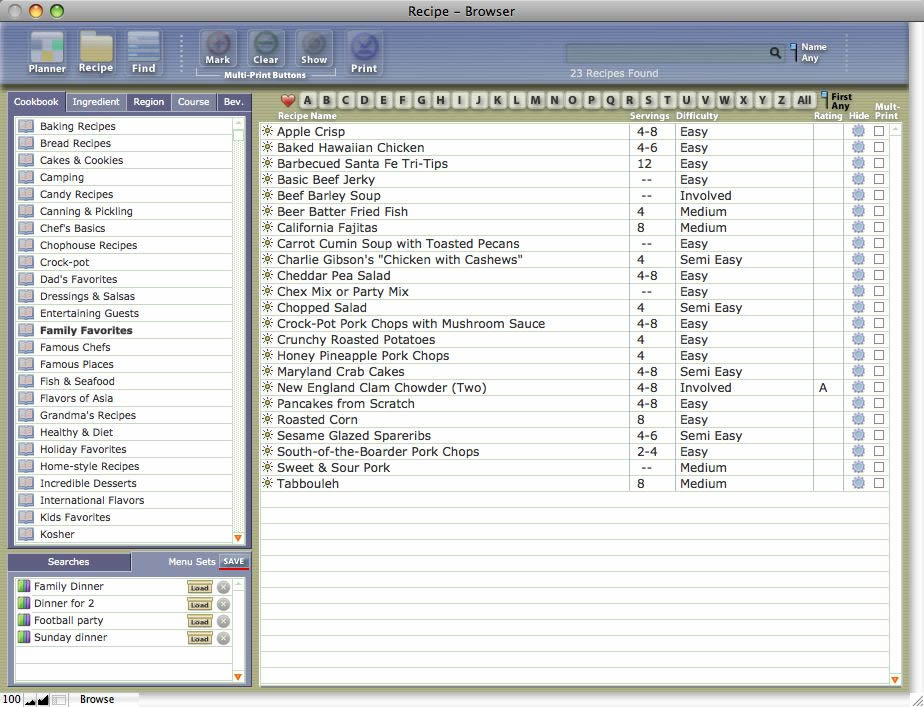This screenshot has height=707, width=924.
Task: Click the Find toolbar icon
Action: pos(144,52)
